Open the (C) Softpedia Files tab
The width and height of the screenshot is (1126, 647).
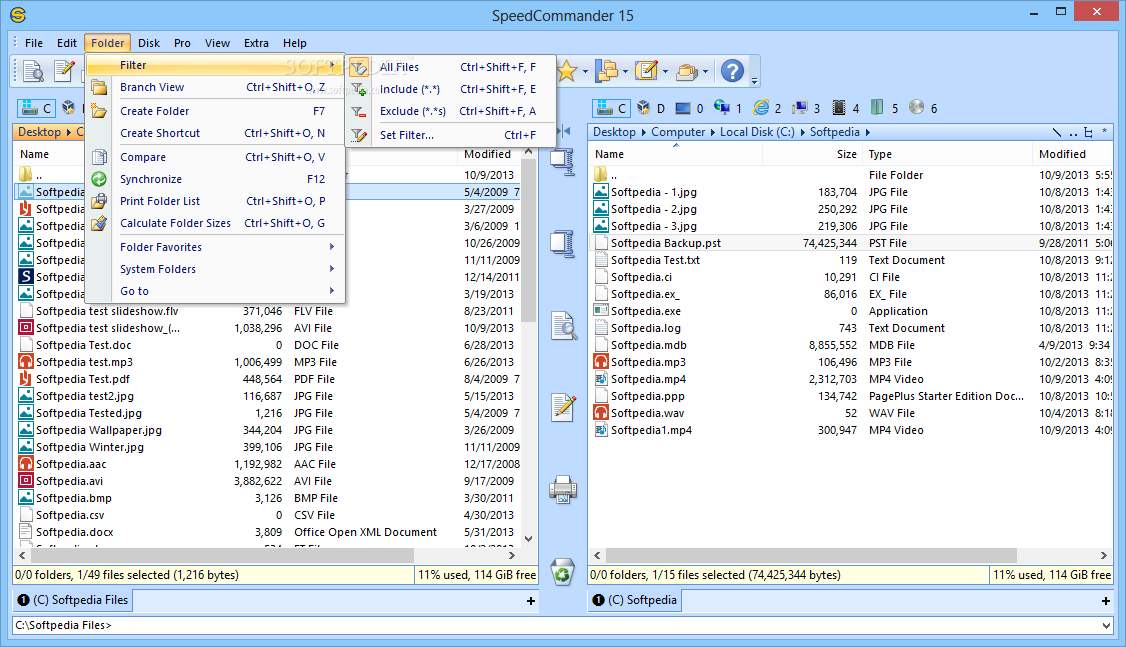(x=73, y=600)
